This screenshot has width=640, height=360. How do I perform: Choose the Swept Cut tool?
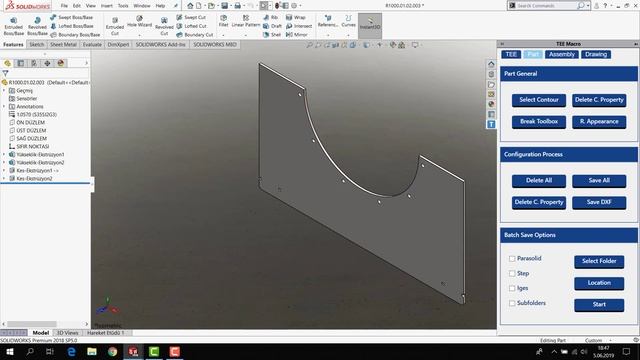[x=191, y=18]
